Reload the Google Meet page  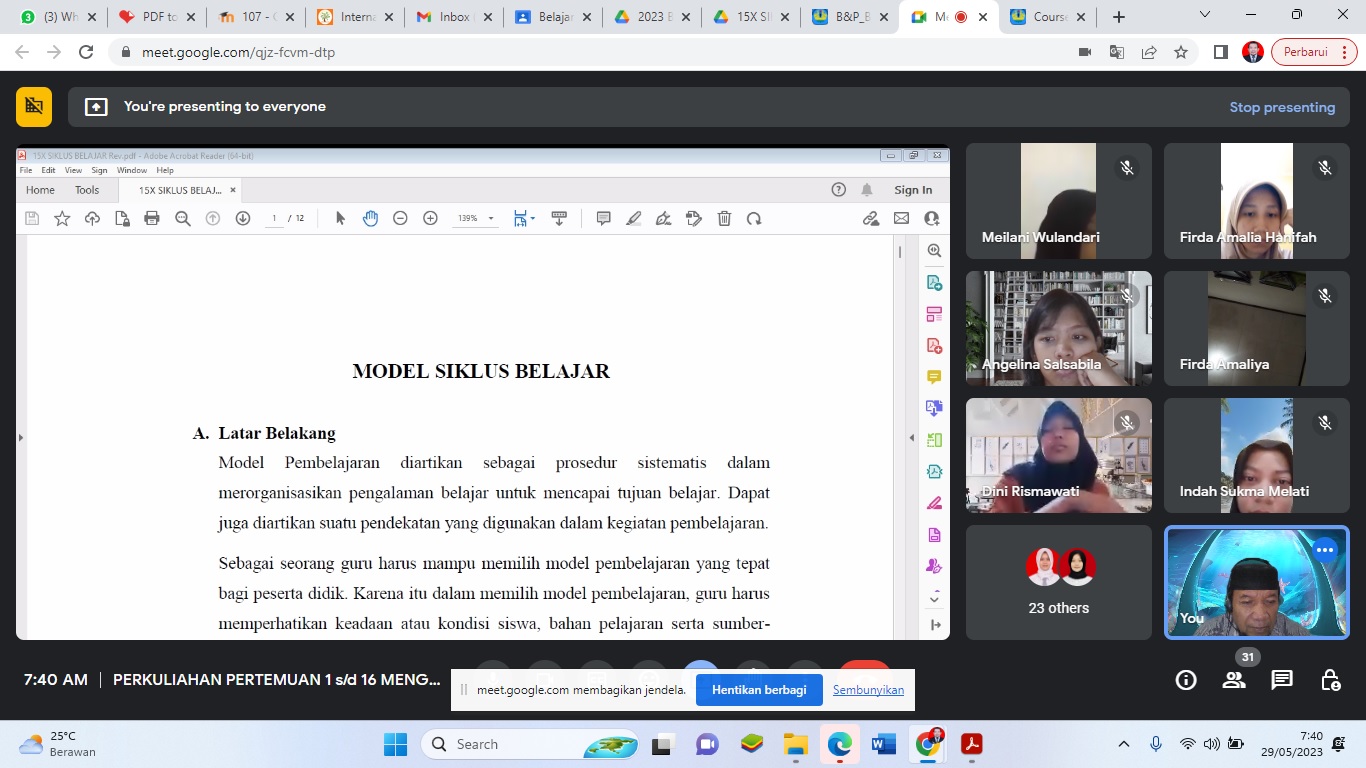click(x=86, y=52)
